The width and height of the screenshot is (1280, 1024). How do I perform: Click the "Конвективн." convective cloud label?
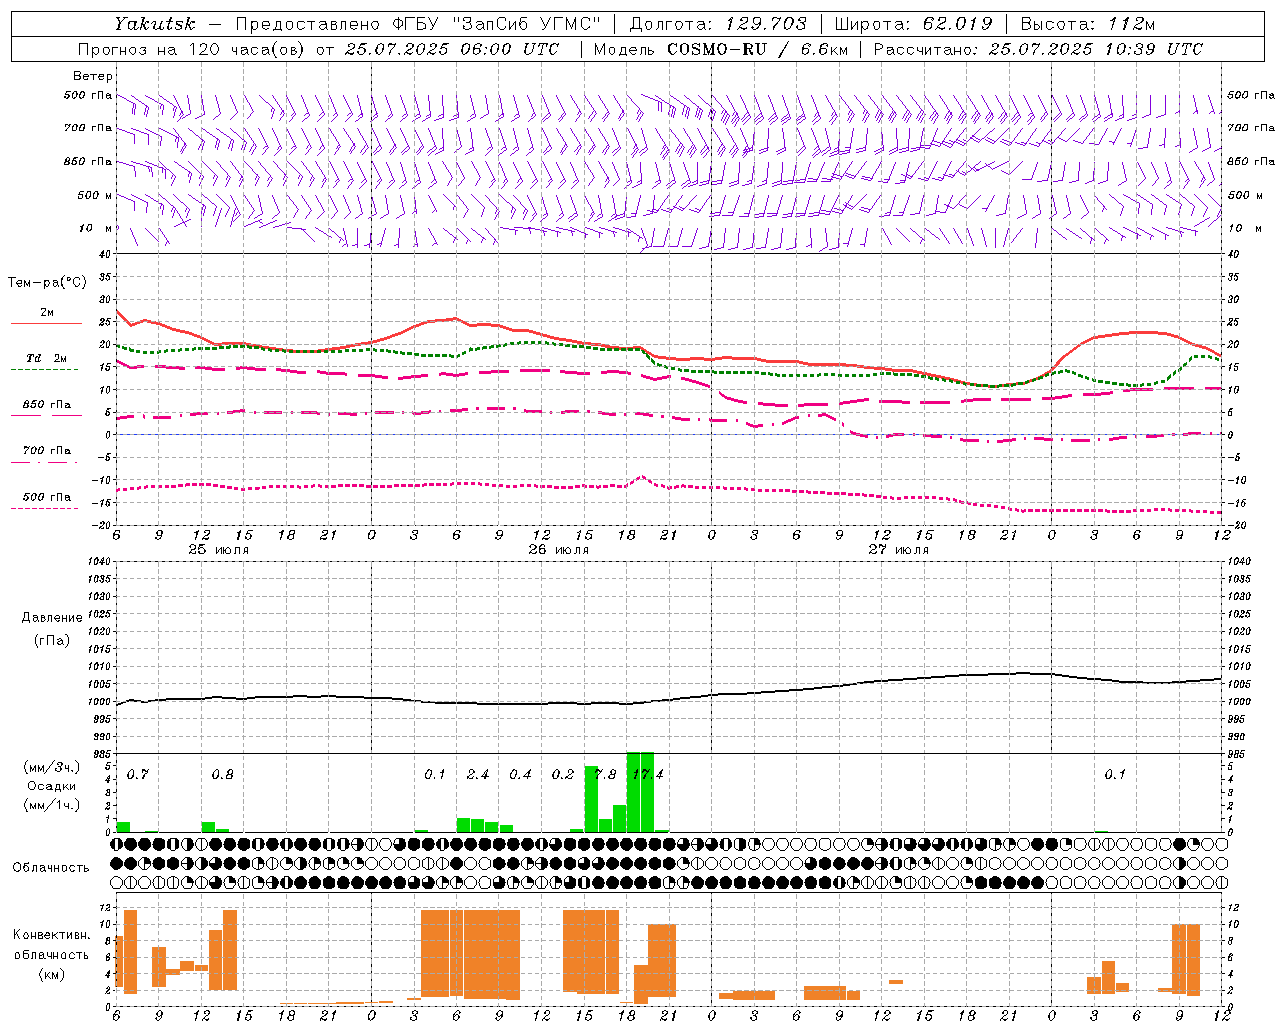pos(52,935)
